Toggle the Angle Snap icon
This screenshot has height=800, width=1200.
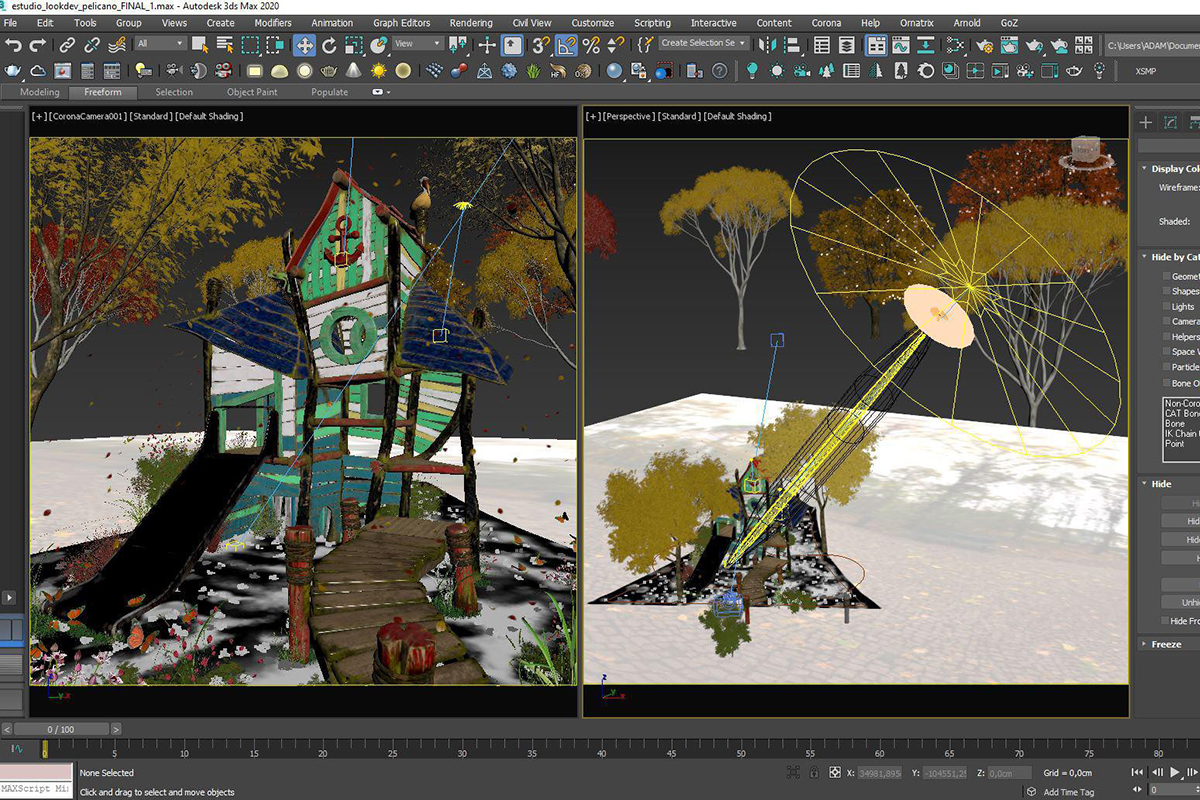[566, 45]
